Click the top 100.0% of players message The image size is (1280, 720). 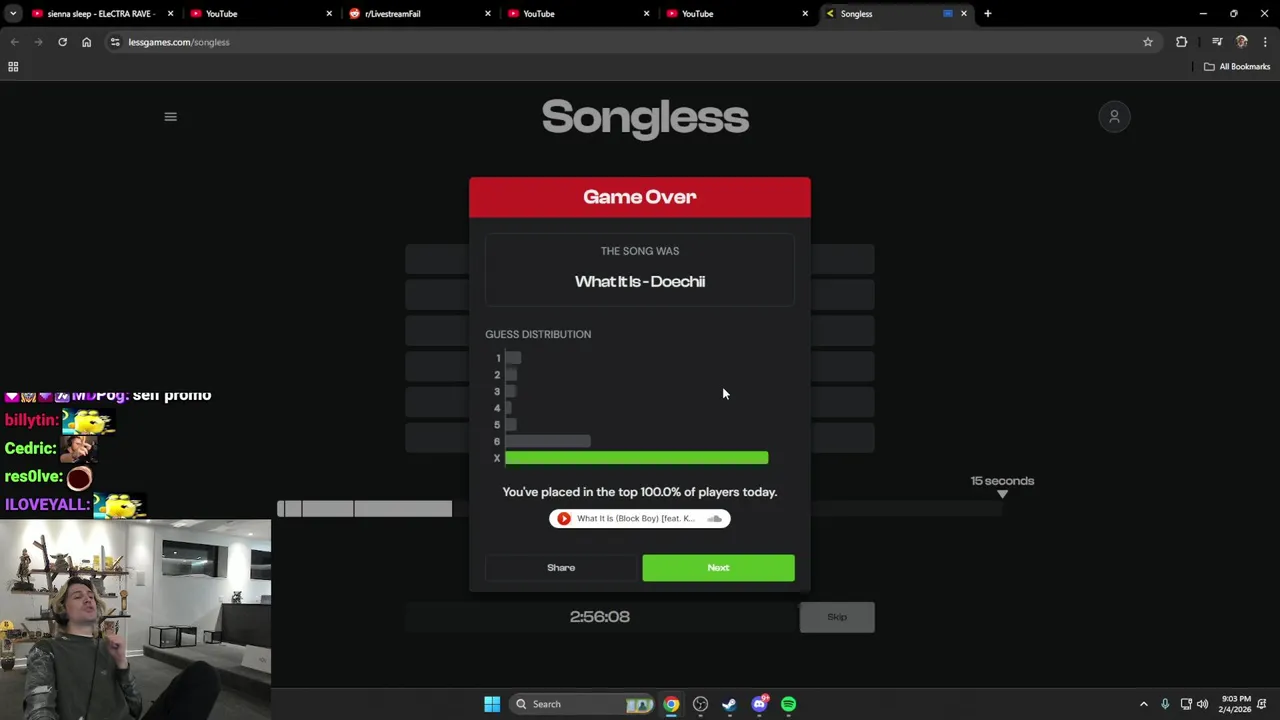tap(640, 492)
